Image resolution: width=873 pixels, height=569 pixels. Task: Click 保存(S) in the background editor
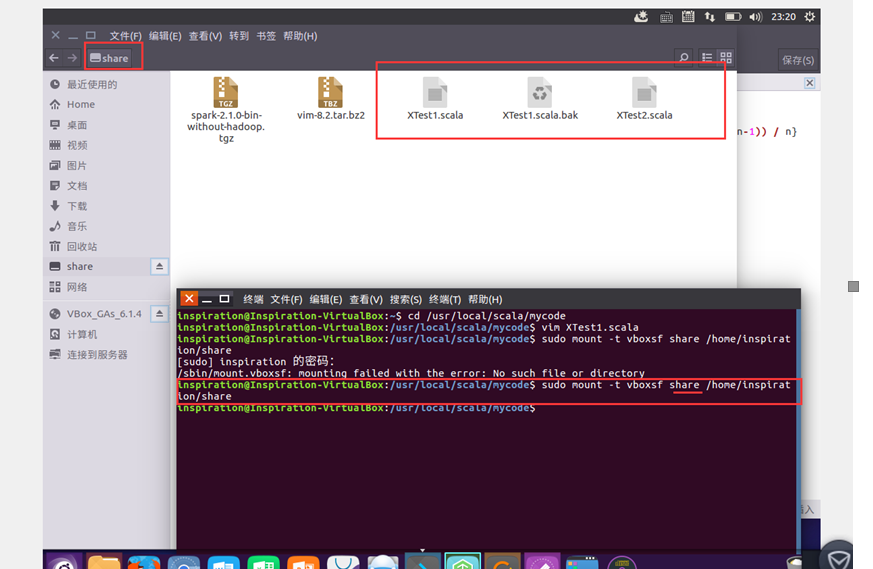(798, 60)
